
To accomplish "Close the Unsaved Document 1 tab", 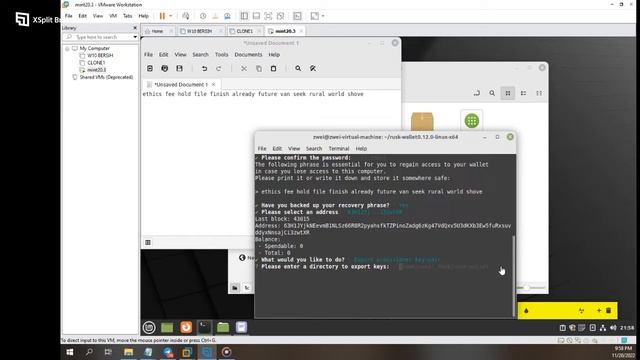I will 213,84.
